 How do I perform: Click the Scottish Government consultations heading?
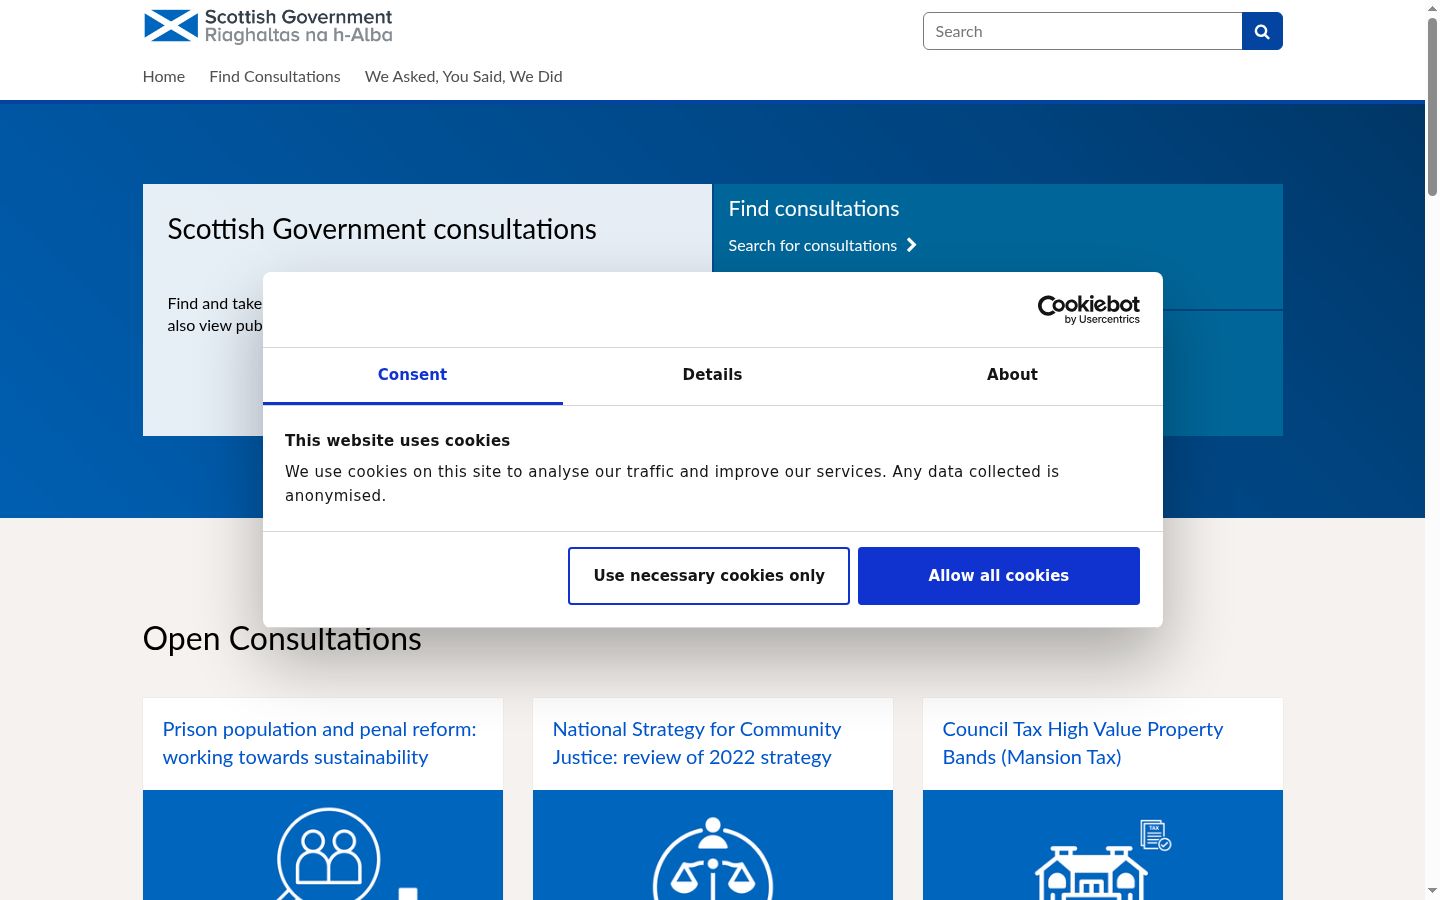382,229
